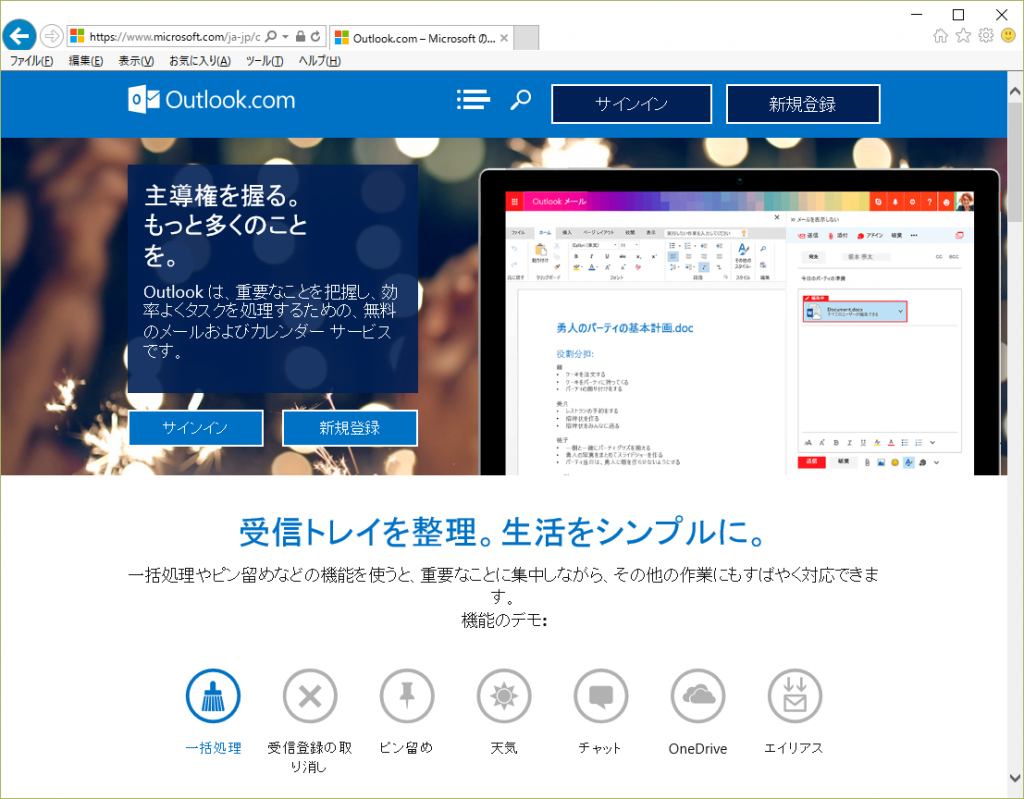Select the チャット speech bubble icon
The width and height of the screenshot is (1024, 799).
click(x=601, y=696)
